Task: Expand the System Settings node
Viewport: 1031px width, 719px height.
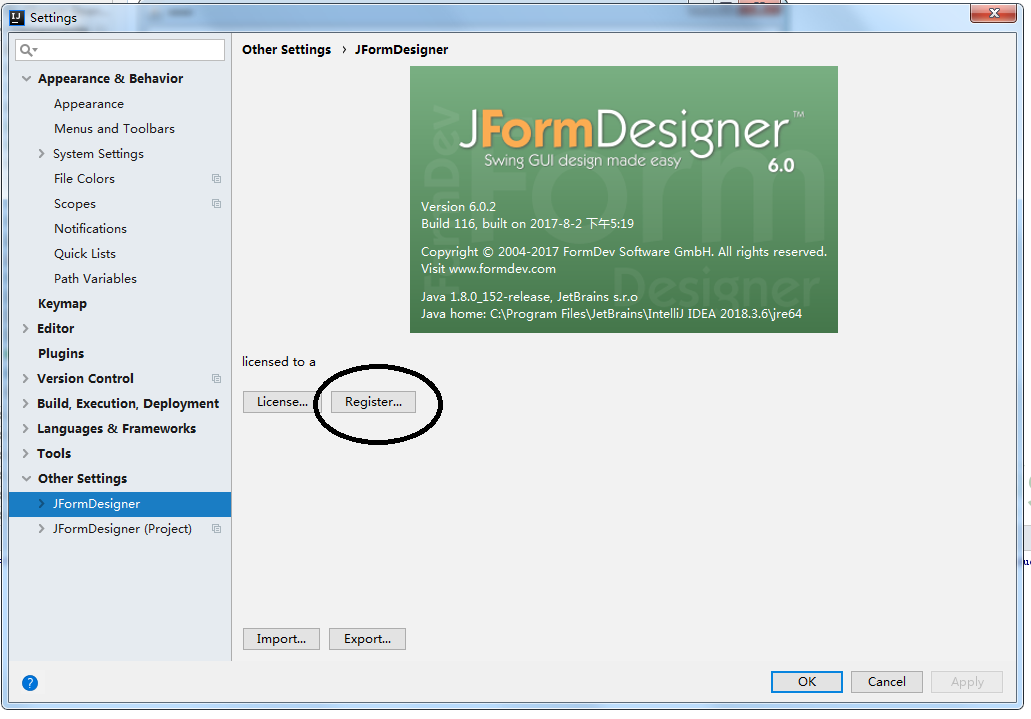Action: pyautogui.click(x=41, y=153)
